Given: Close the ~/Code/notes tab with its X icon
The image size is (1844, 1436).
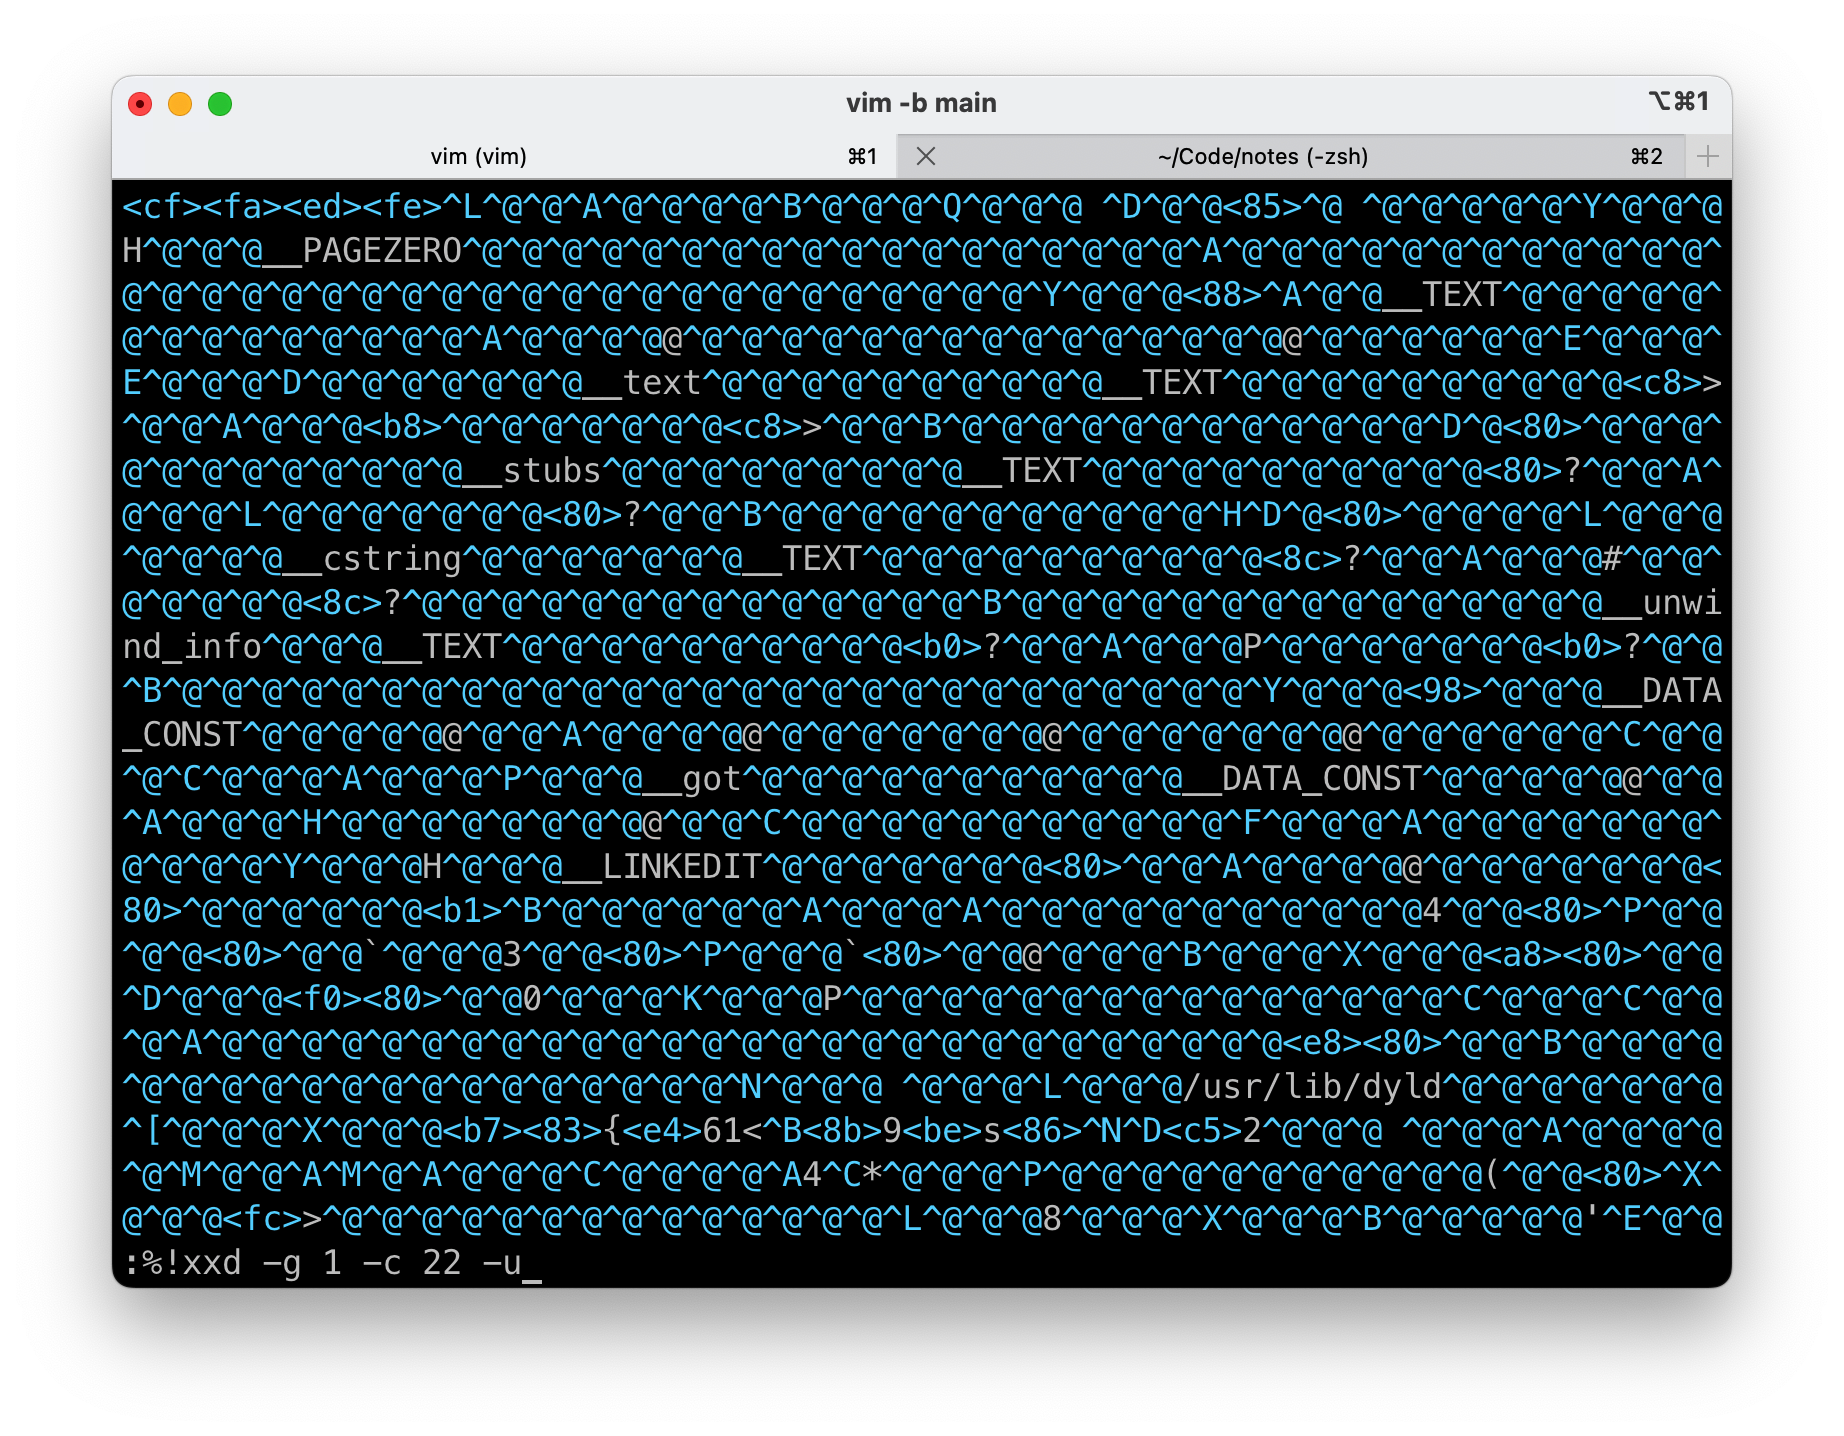Looking at the screenshot, I should coord(926,157).
